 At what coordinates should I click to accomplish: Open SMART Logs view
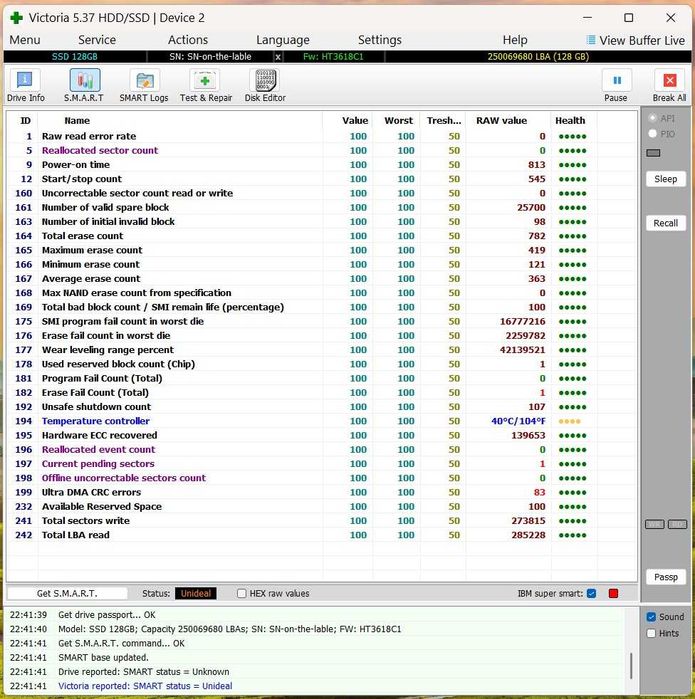coord(144,86)
